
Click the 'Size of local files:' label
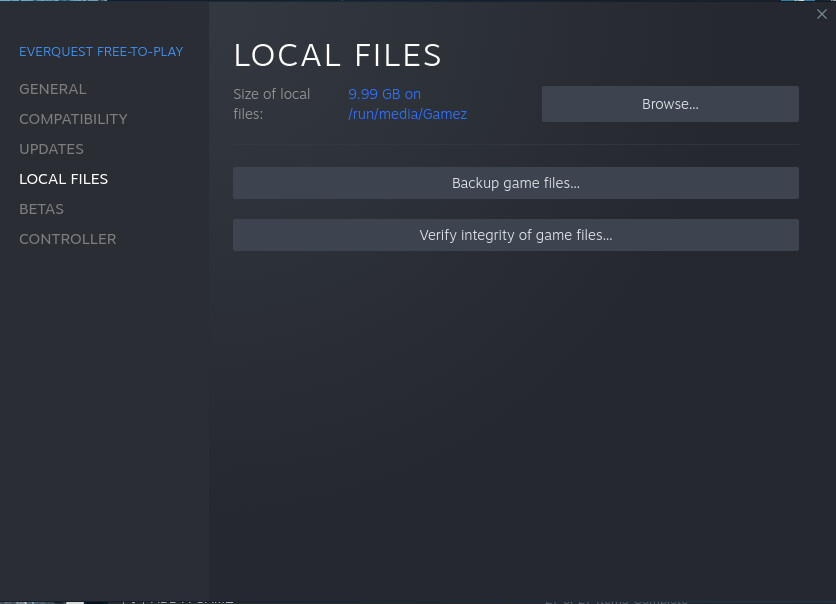(x=271, y=104)
